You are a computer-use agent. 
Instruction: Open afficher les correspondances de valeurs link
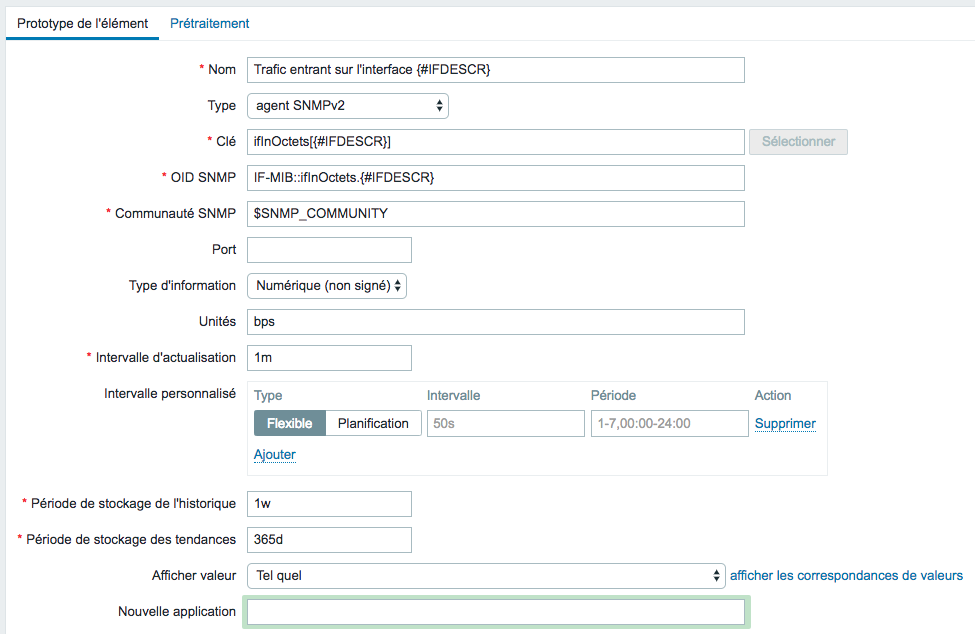pos(846,576)
